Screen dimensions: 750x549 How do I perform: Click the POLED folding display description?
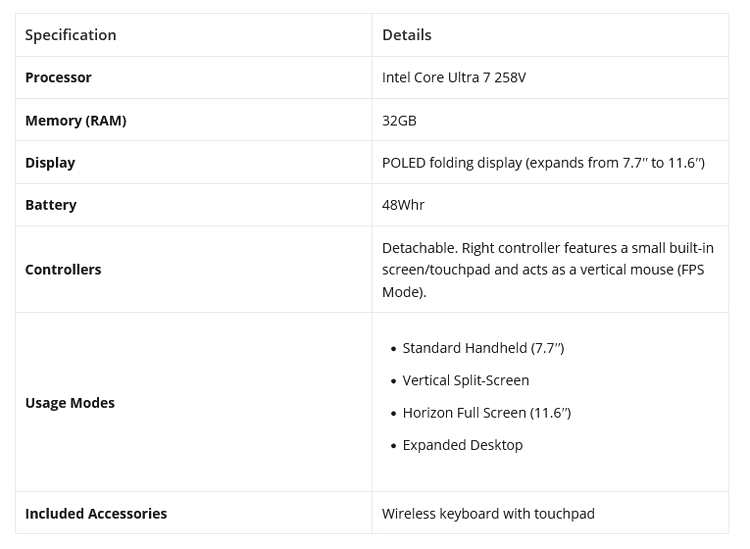coord(542,163)
